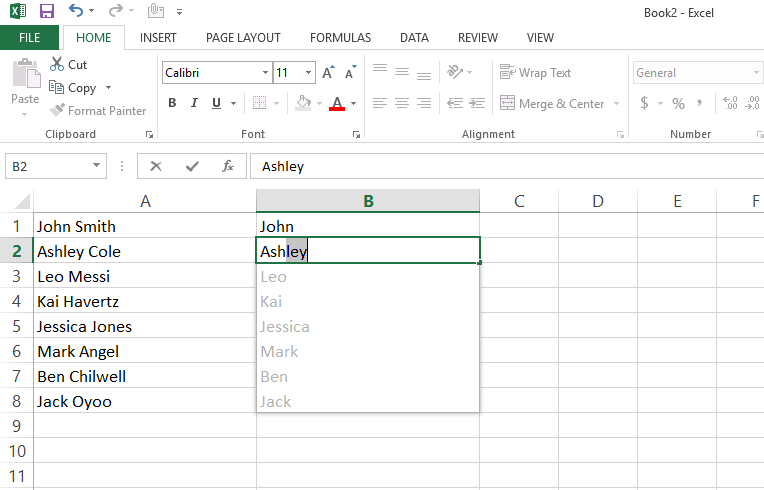Image resolution: width=764 pixels, height=490 pixels.
Task: Toggle Wrap Text on
Action: 536,73
